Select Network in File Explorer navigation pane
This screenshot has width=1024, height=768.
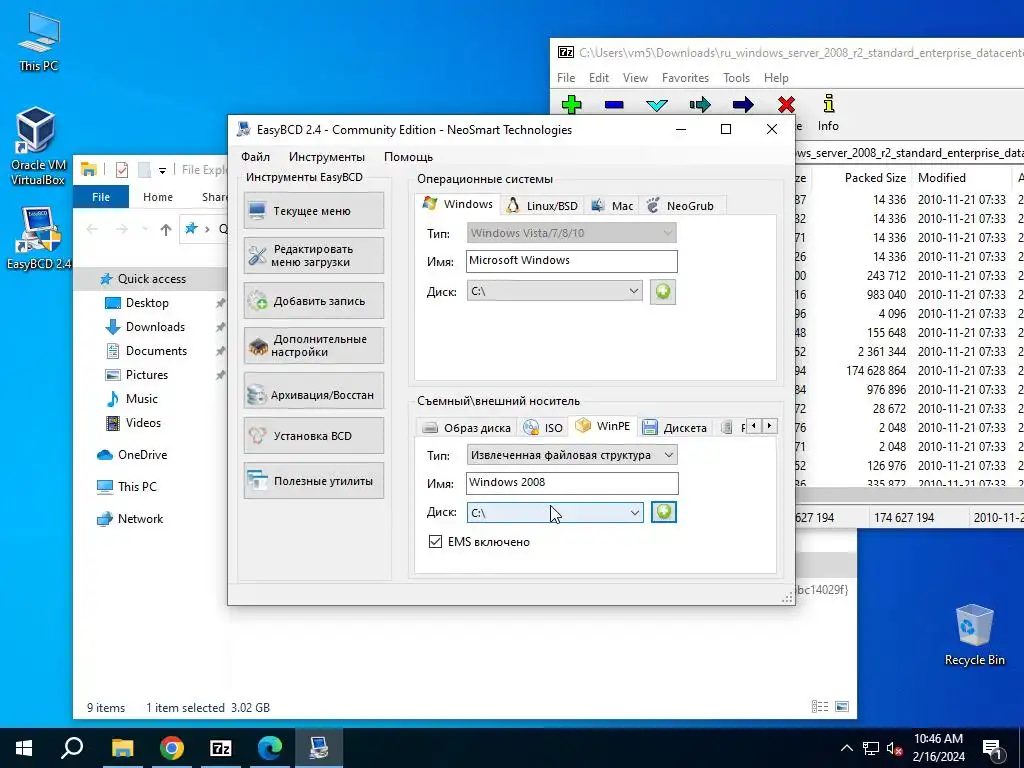(140, 519)
